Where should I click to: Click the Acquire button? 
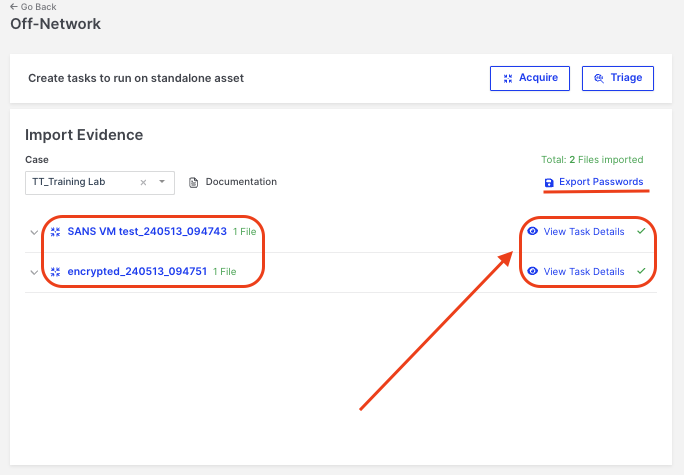click(530, 78)
